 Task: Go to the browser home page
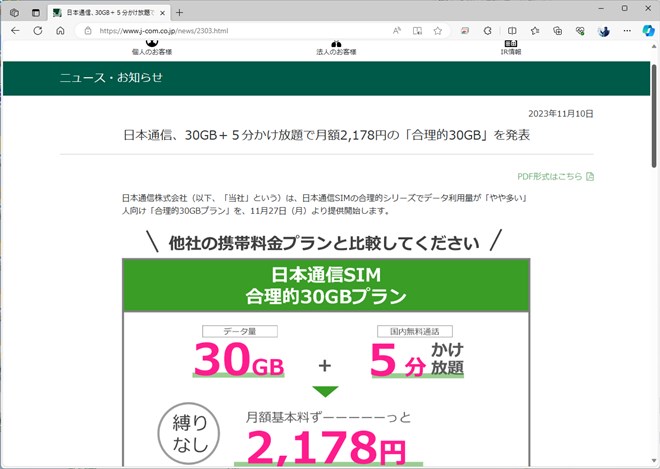tap(60, 31)
